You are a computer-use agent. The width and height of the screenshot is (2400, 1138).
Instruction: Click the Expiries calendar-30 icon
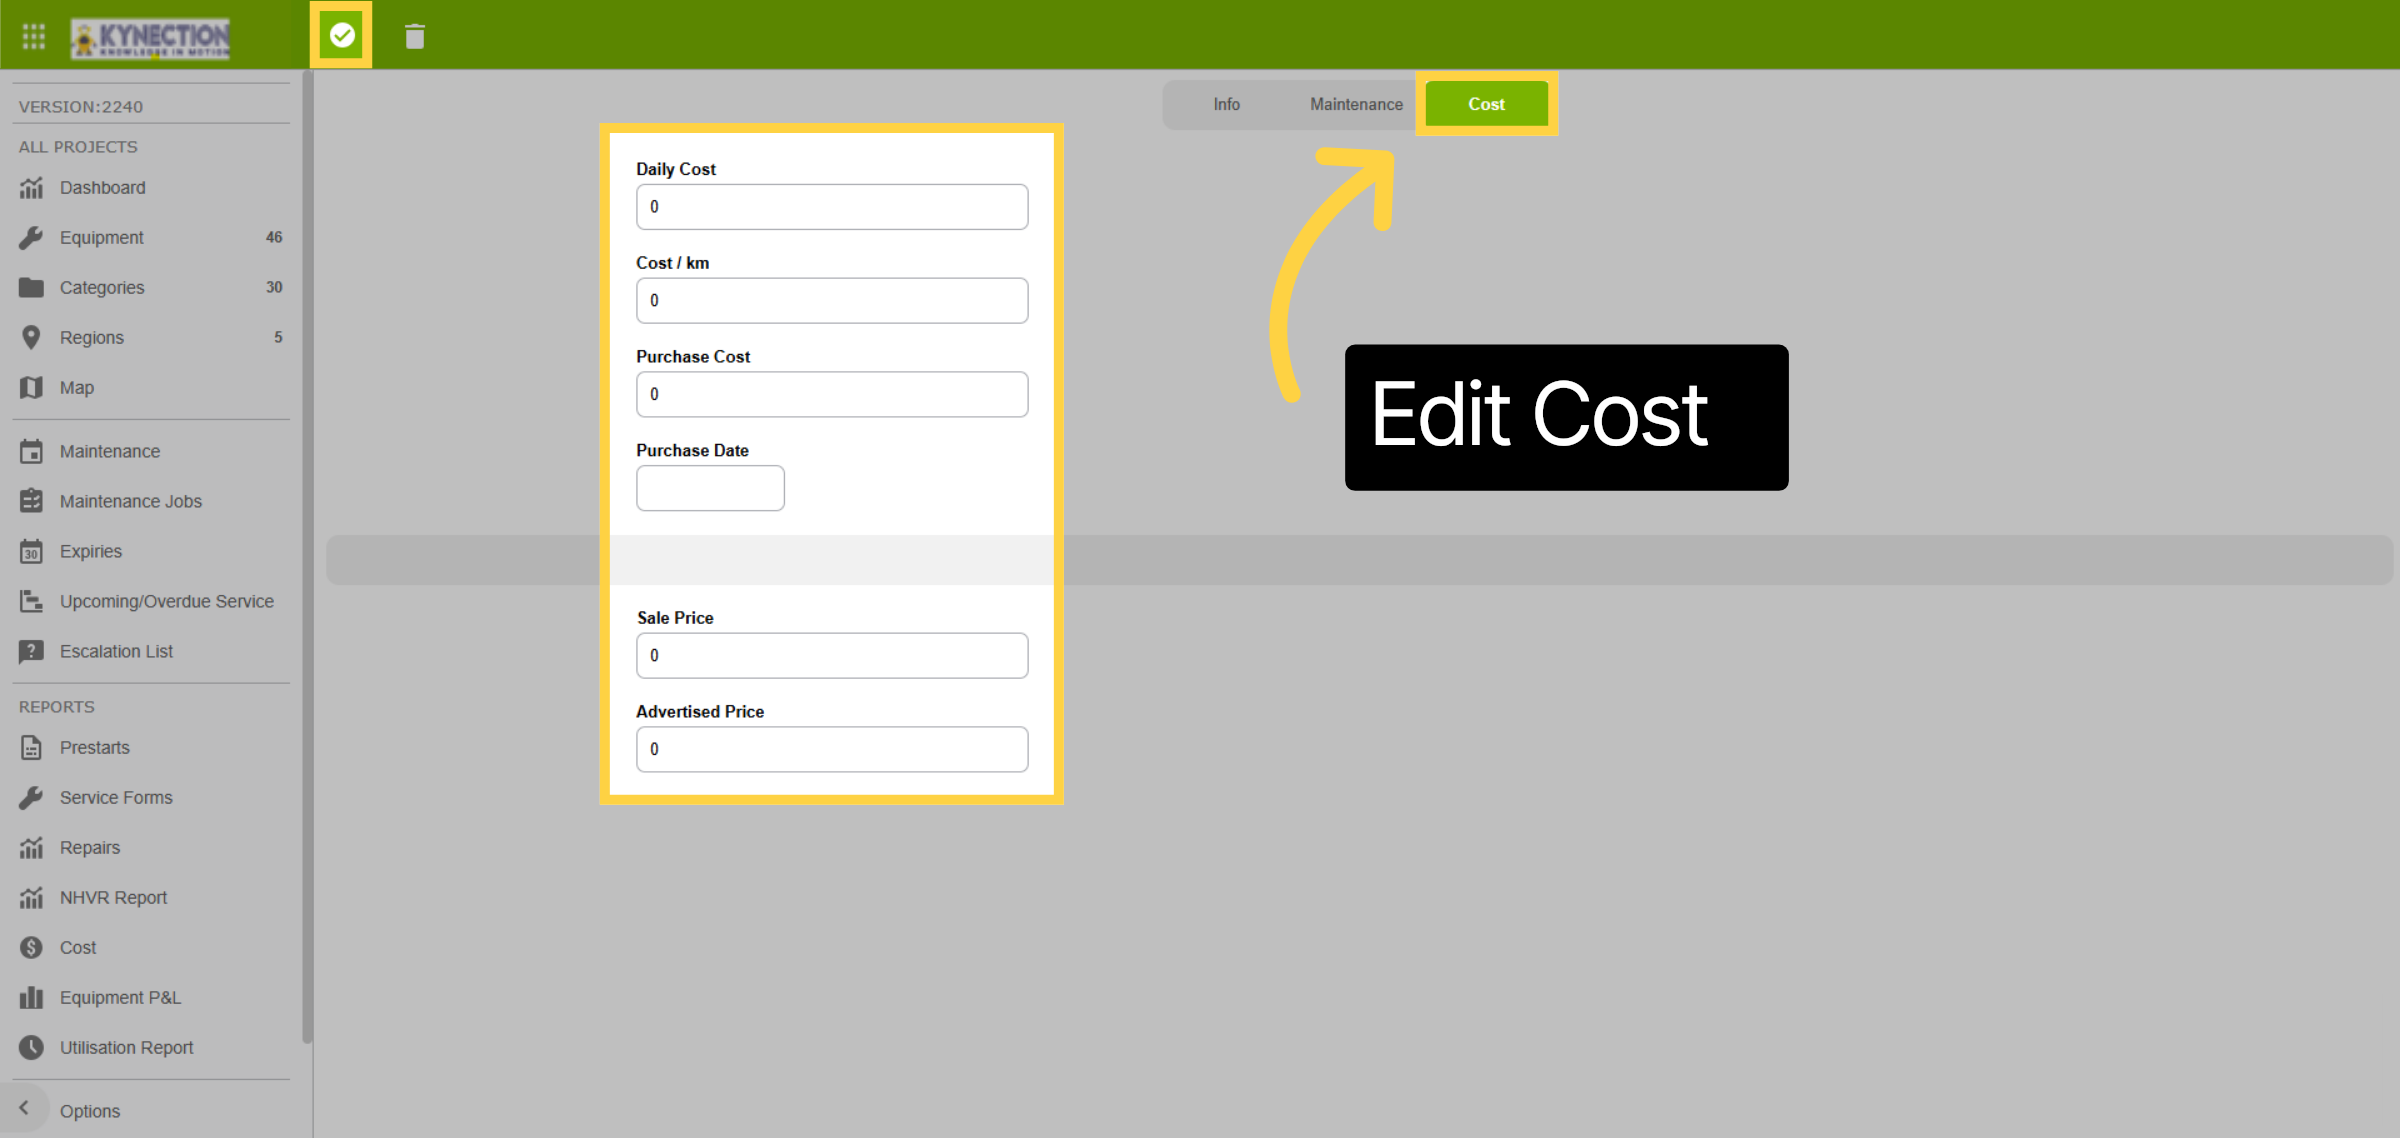(32, 552)
